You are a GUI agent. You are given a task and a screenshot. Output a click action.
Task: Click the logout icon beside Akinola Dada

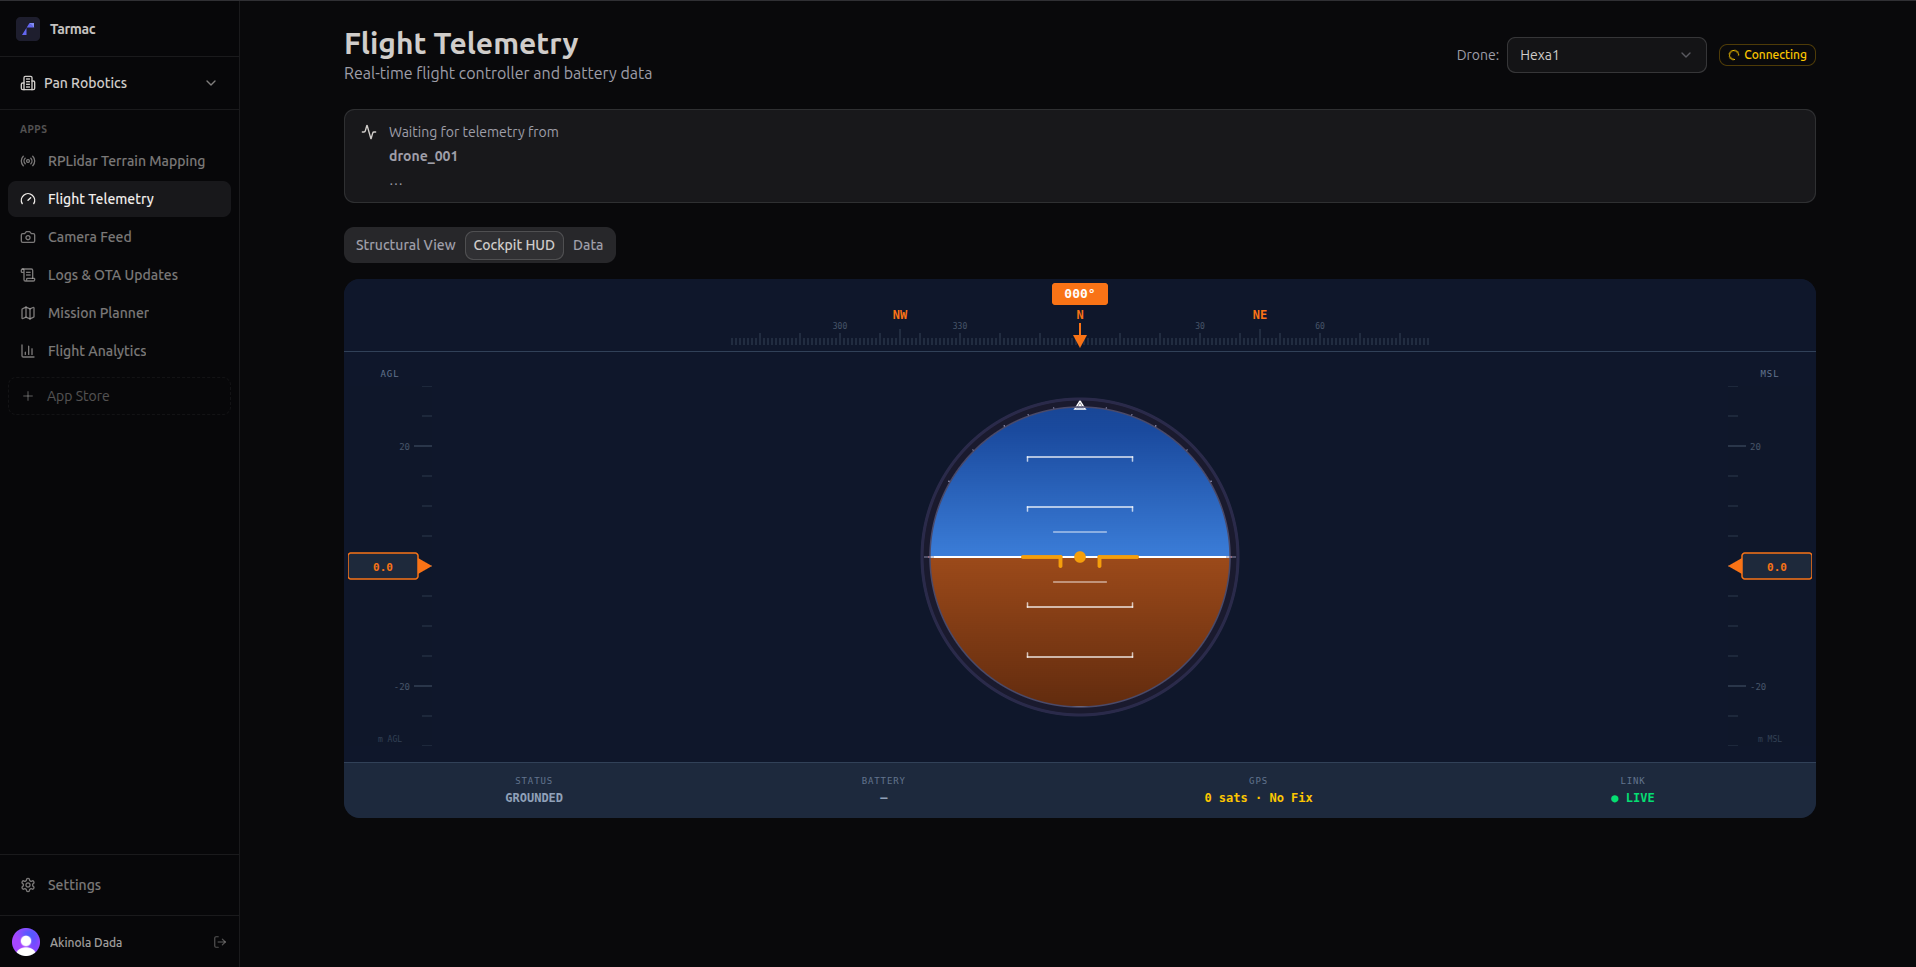pos(220,942)
